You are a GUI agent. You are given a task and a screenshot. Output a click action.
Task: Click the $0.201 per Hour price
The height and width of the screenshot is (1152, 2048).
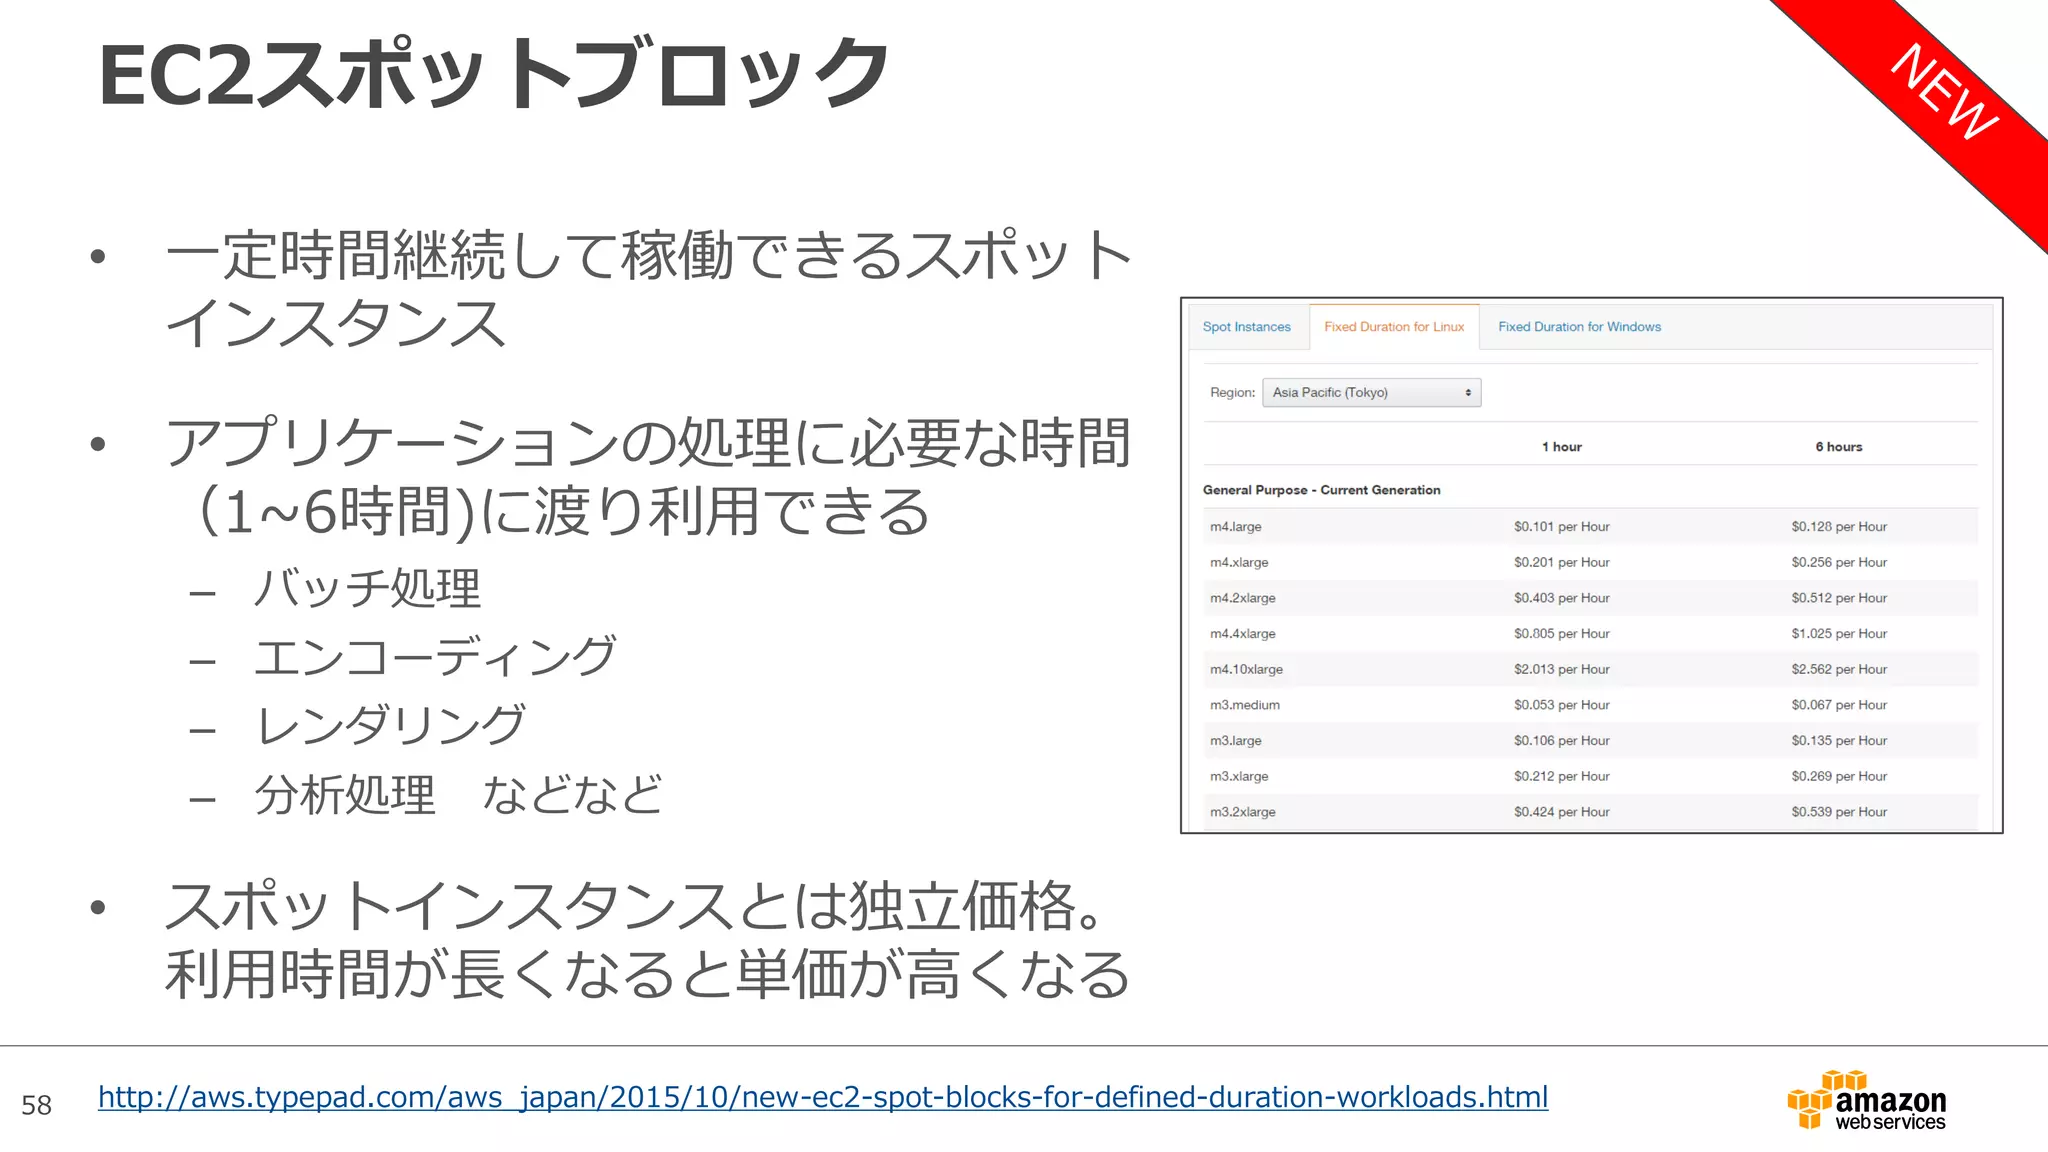(x=1561, y=562)
